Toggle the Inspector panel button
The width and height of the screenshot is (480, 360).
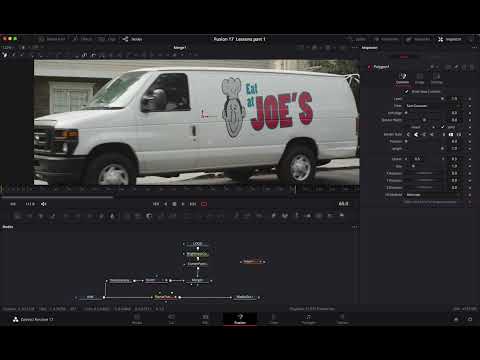pos(450,39)
